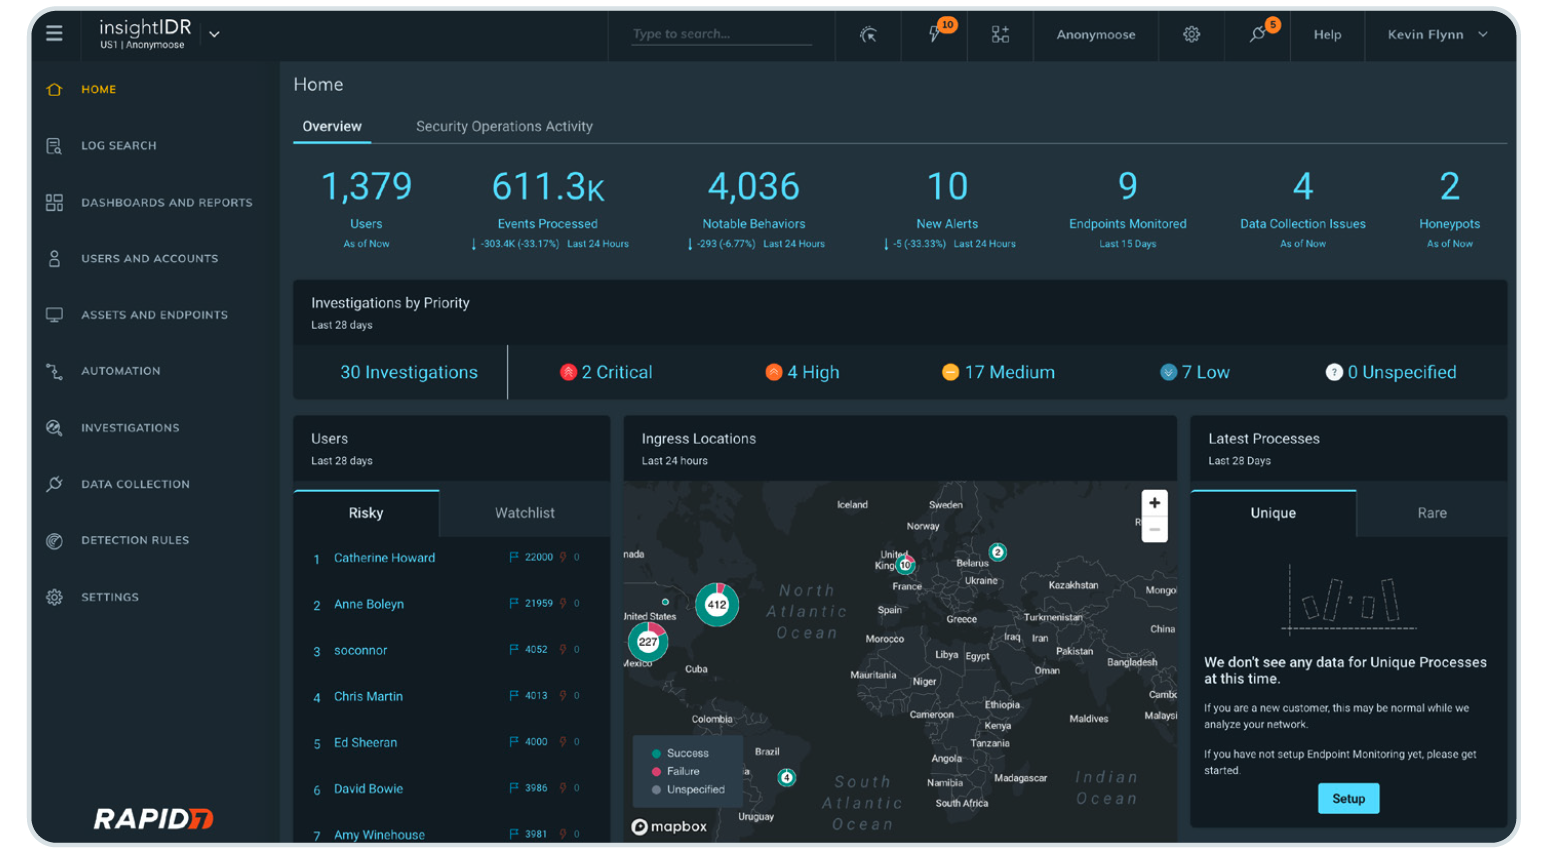Open user soconnor
The width and height of the screenshot is (1552, 855).
(360, 650)
